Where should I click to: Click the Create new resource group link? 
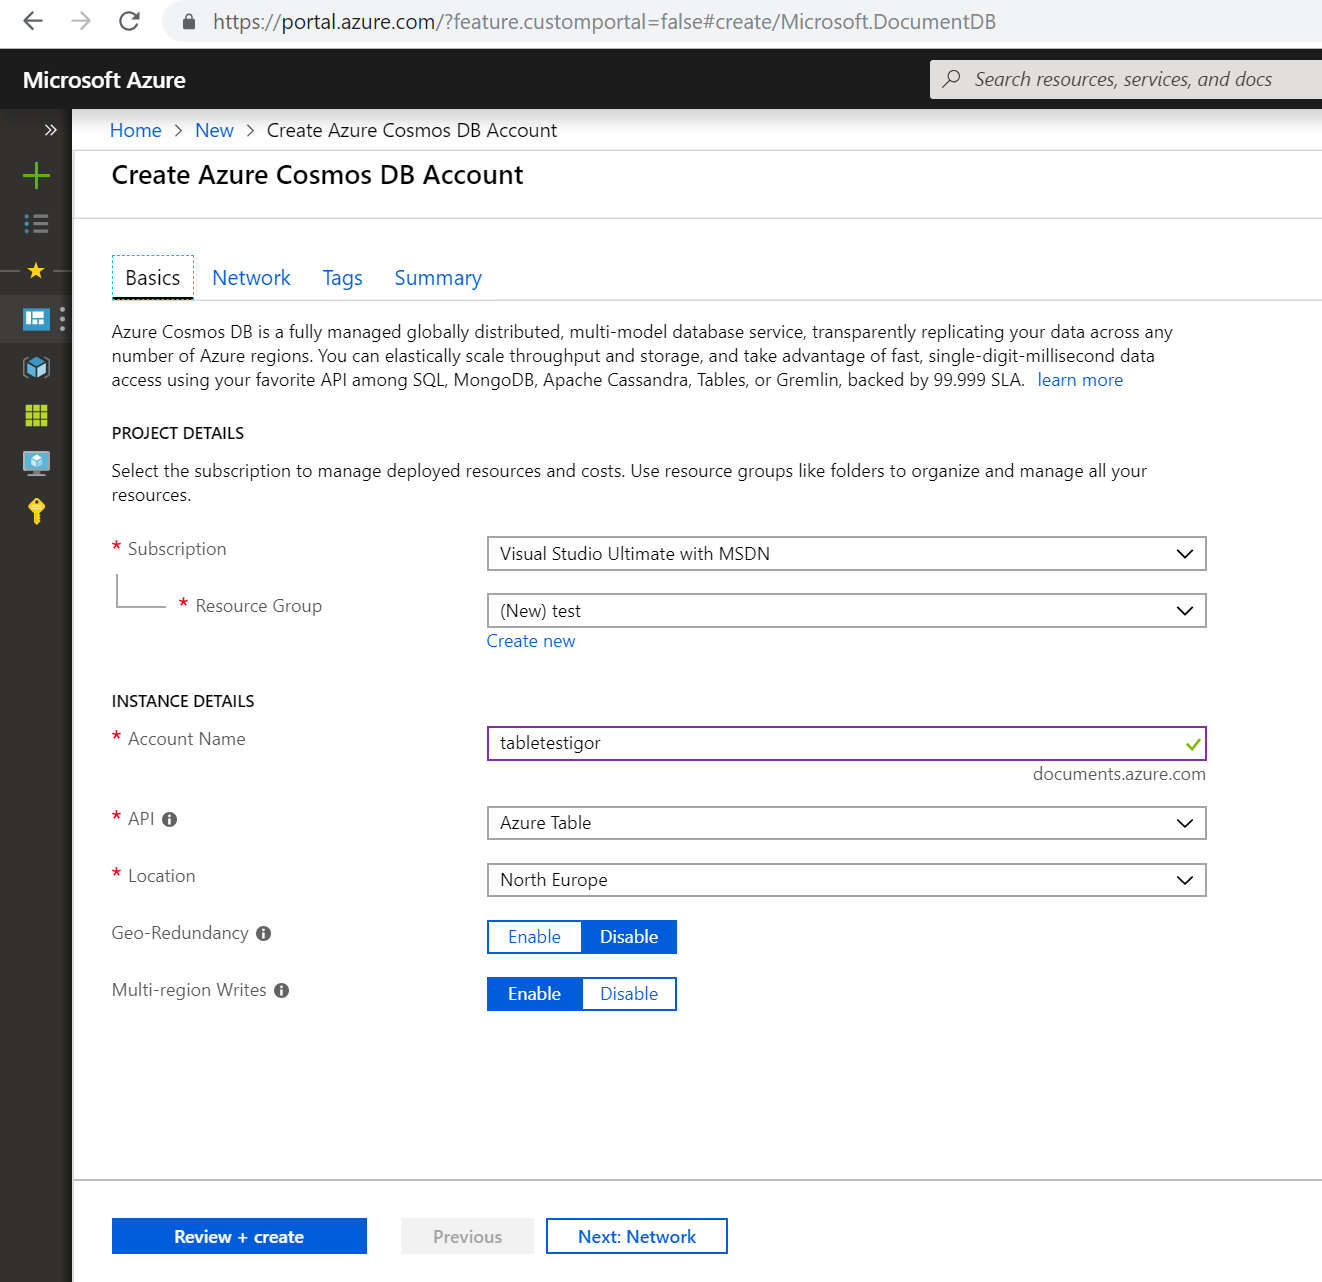531,641
